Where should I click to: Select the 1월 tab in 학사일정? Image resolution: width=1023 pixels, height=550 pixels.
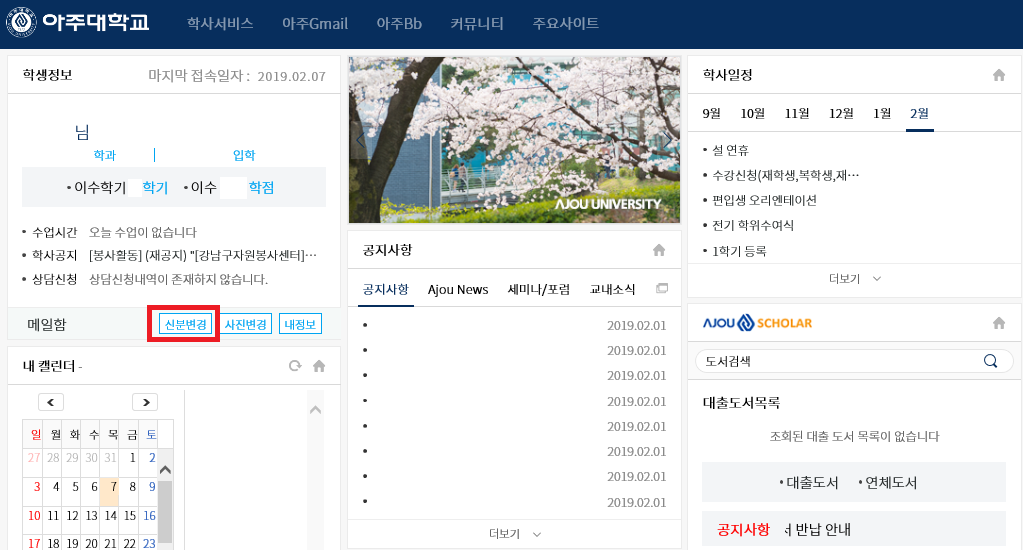pos(882,113)
